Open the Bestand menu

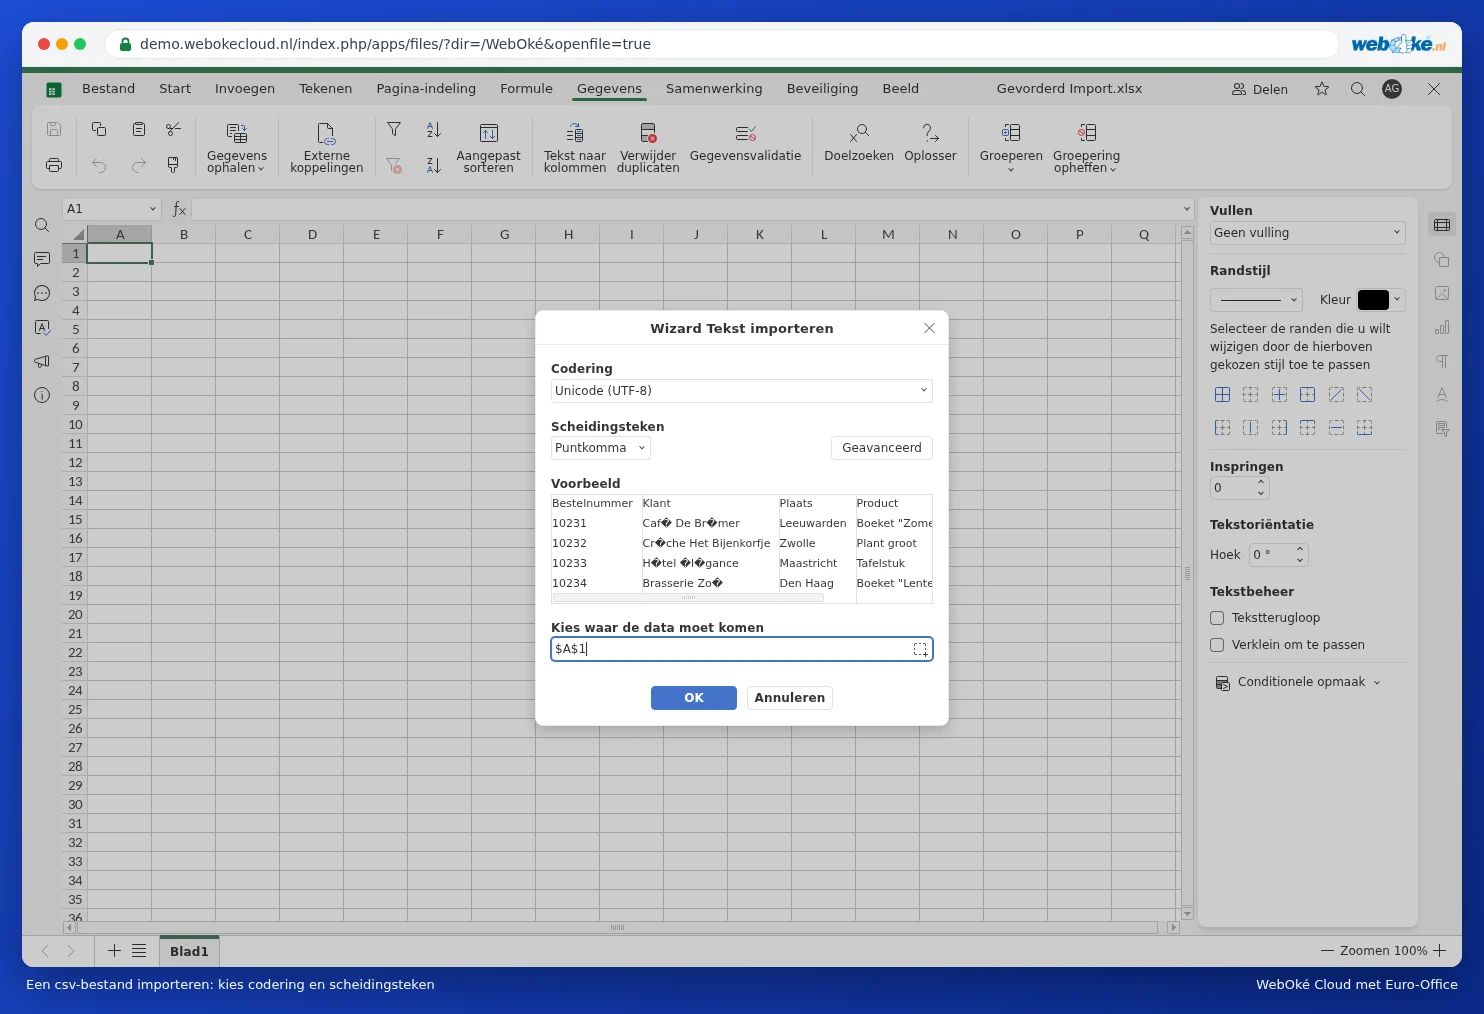point(108,89)
